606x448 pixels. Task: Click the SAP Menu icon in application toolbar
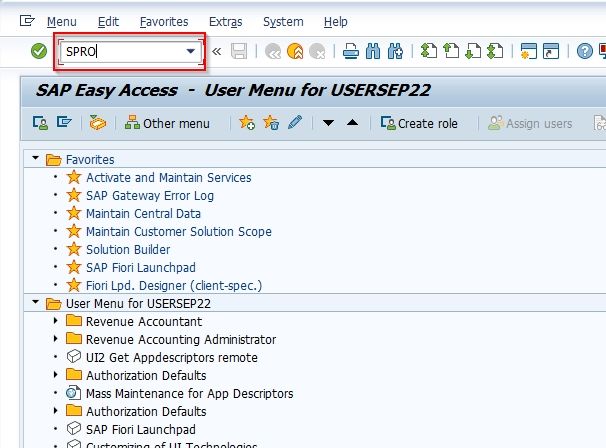(64, 123)
